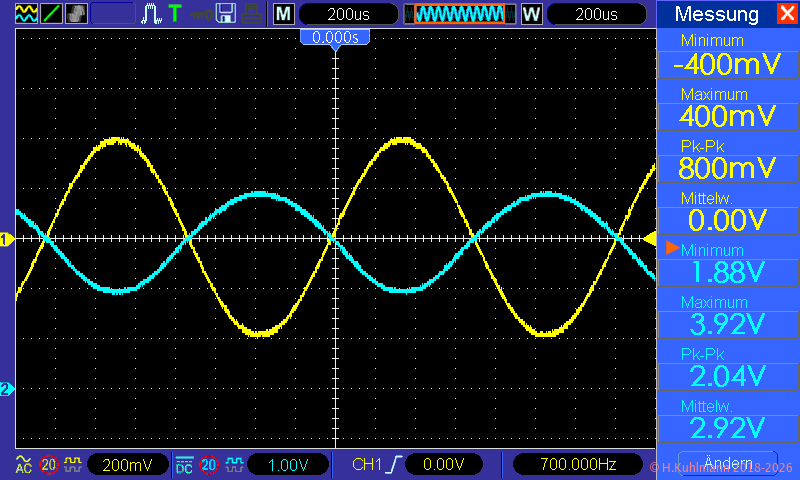Image resolution: width=800 pixels, height=480 pixels.
Task: Click the gray persistence display icon
Action: 76,14
